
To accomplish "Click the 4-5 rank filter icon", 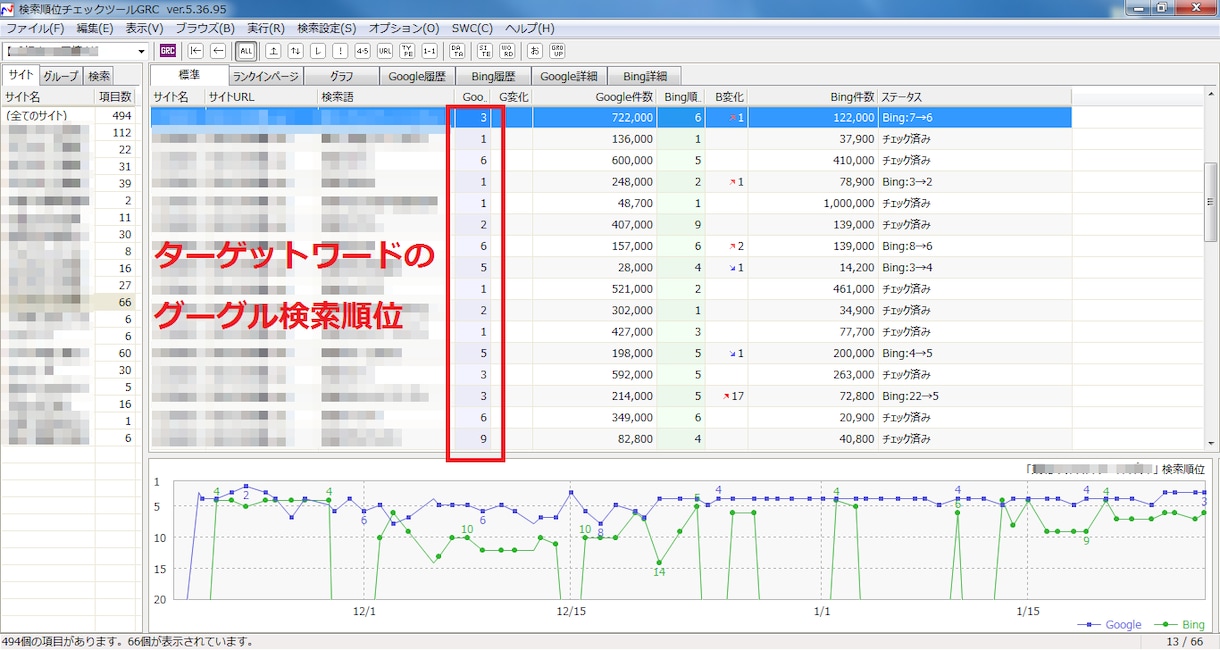I will click(x=362, y=50).
